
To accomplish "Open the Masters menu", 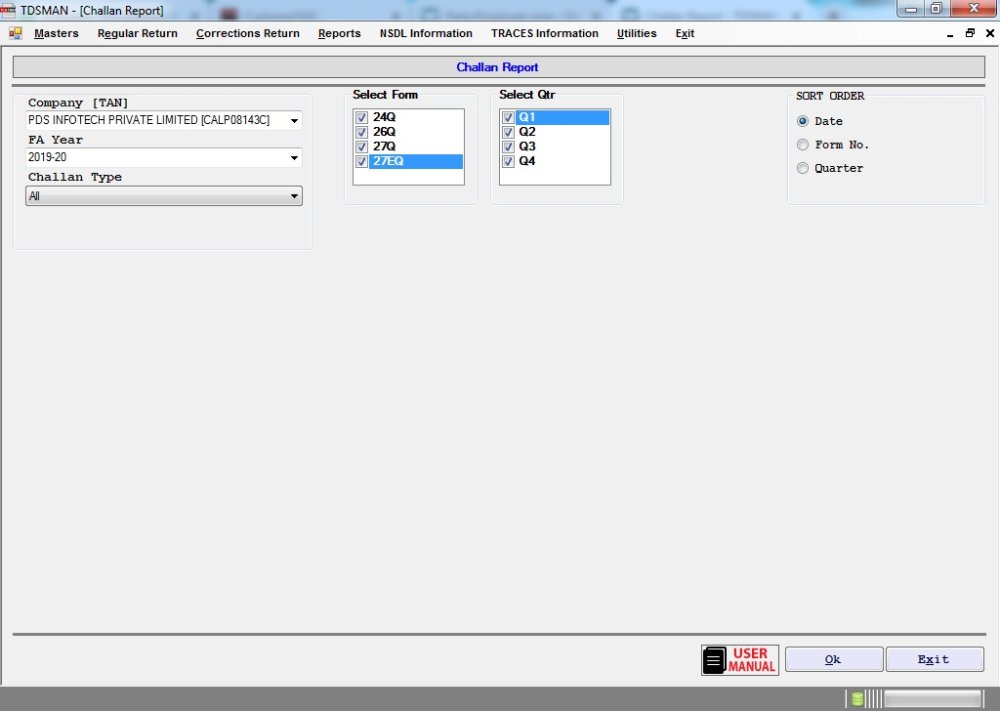I will [56, 33].
